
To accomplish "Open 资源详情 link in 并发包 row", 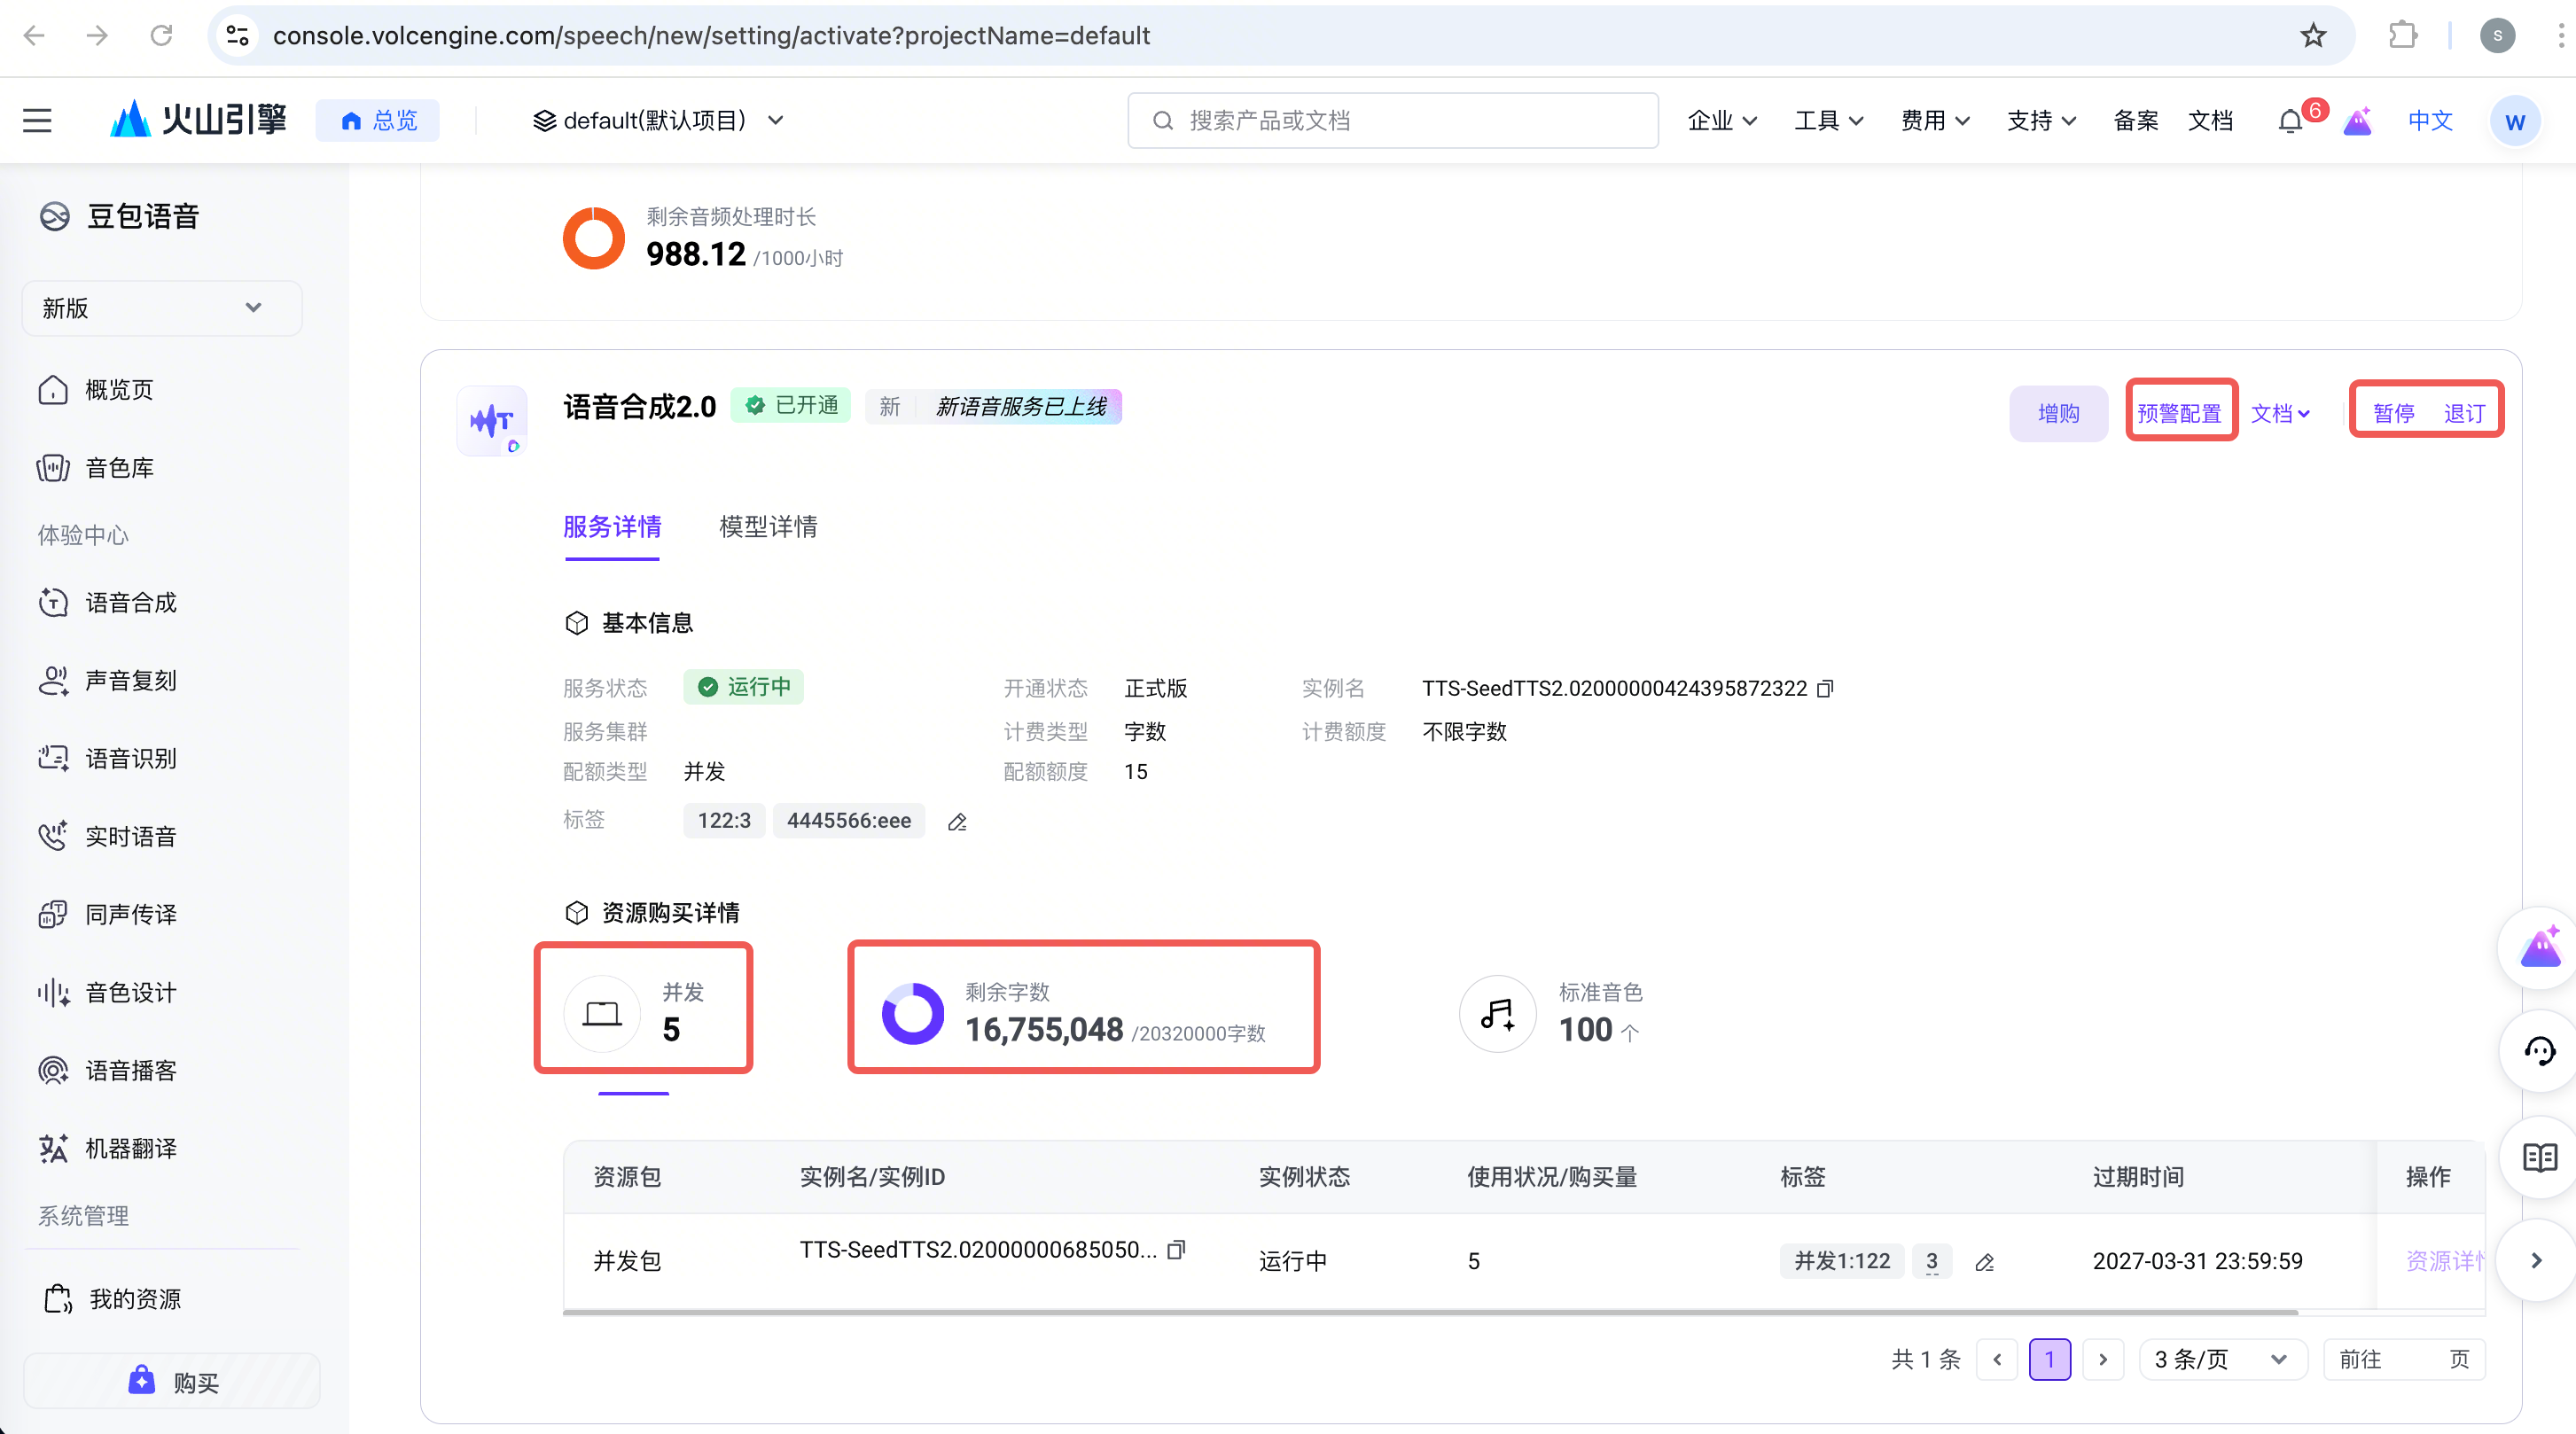I will click(x=2444, y=1262).
